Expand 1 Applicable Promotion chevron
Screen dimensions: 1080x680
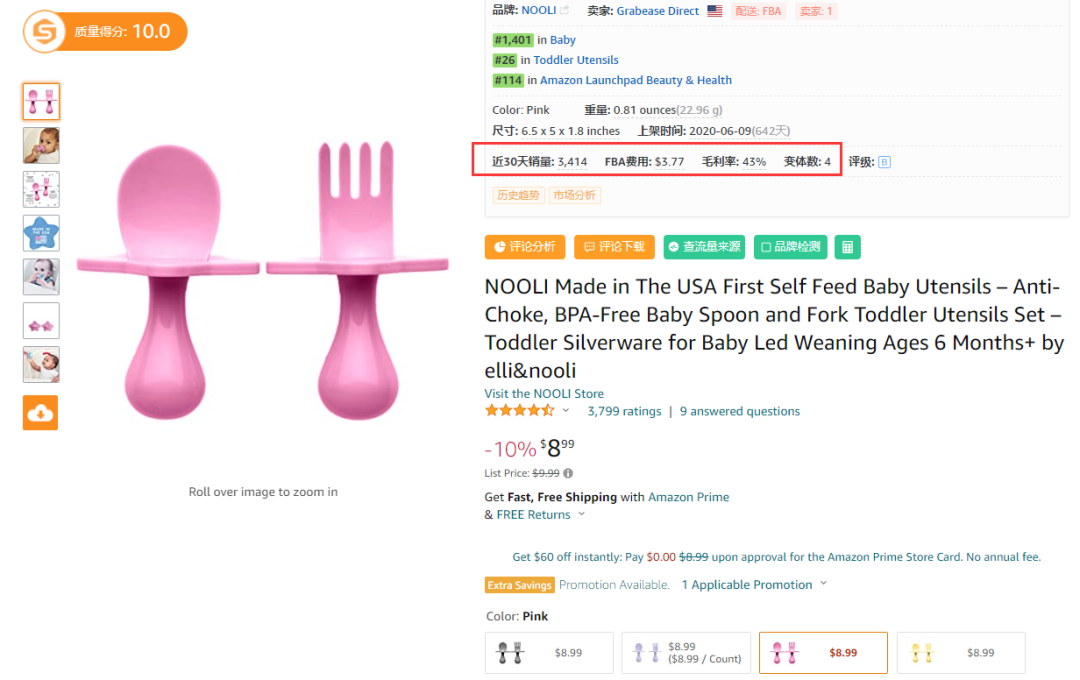click(x=823, y=584)
